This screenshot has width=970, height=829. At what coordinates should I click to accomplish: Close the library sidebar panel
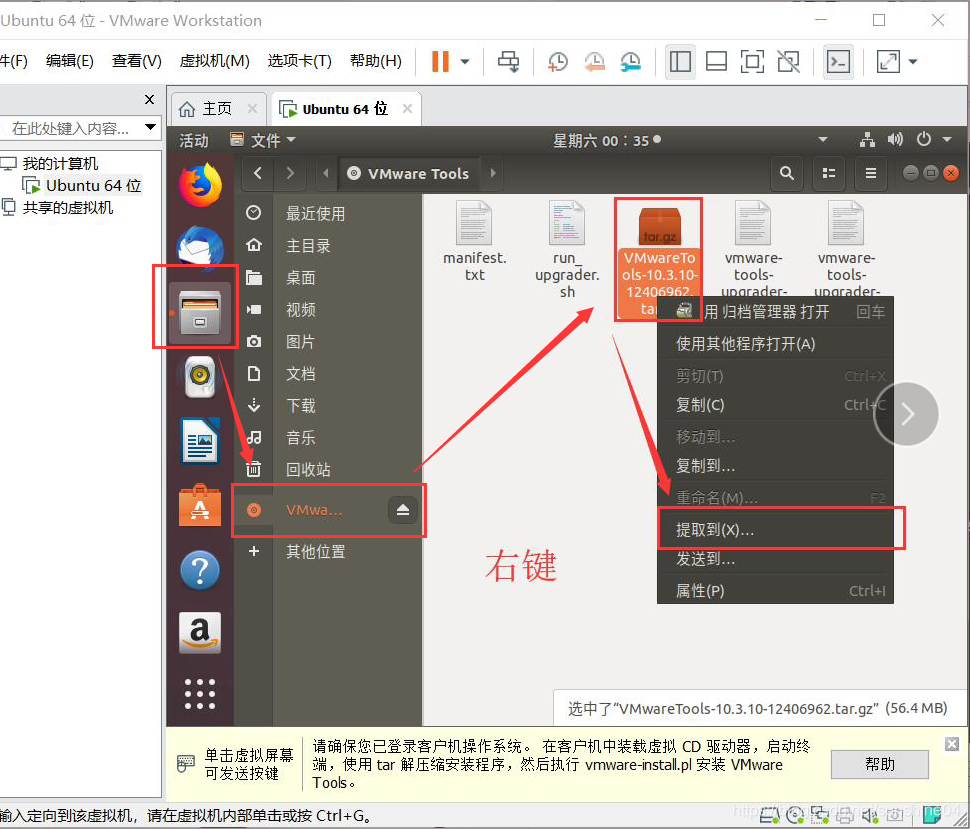click(149, 99)
